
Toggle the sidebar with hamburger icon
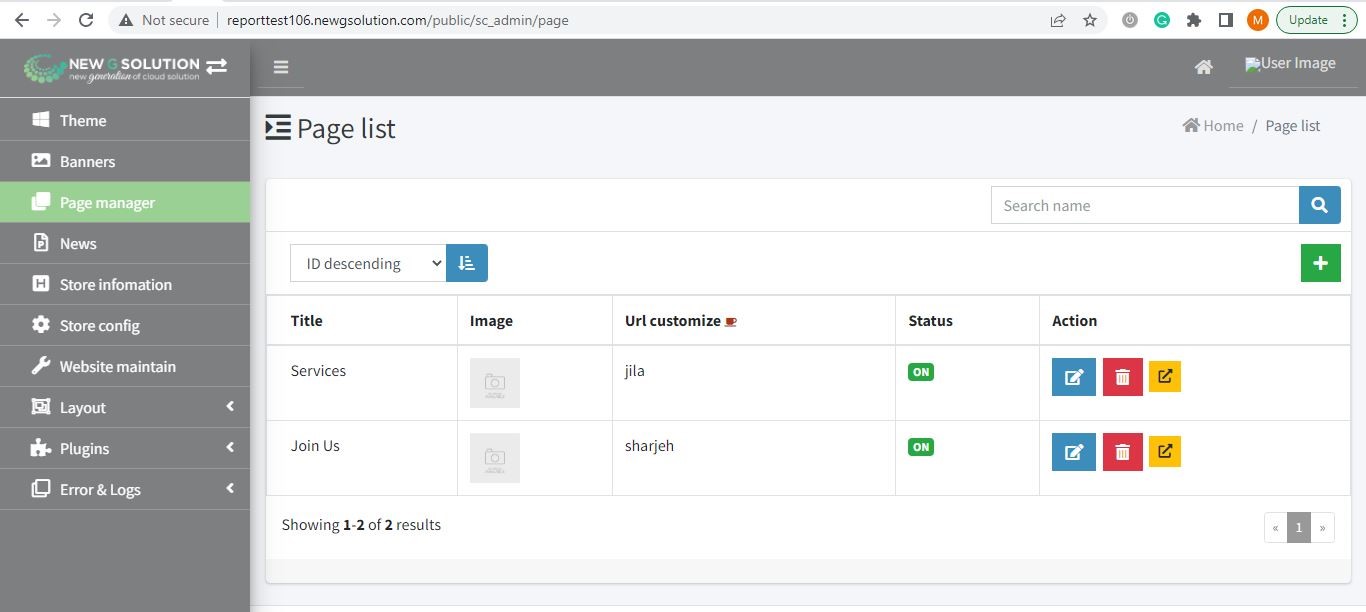(x=281, y=67)
